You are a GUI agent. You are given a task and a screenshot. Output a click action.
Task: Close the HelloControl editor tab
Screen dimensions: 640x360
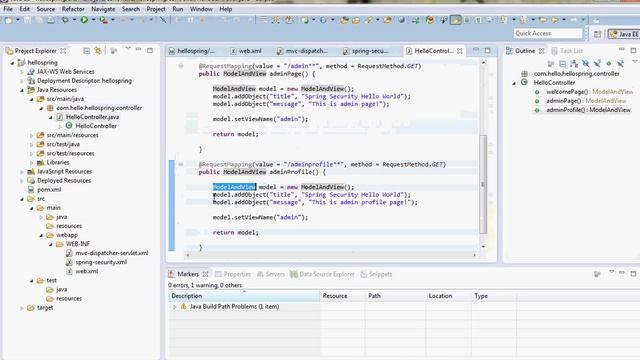(460, 51)
